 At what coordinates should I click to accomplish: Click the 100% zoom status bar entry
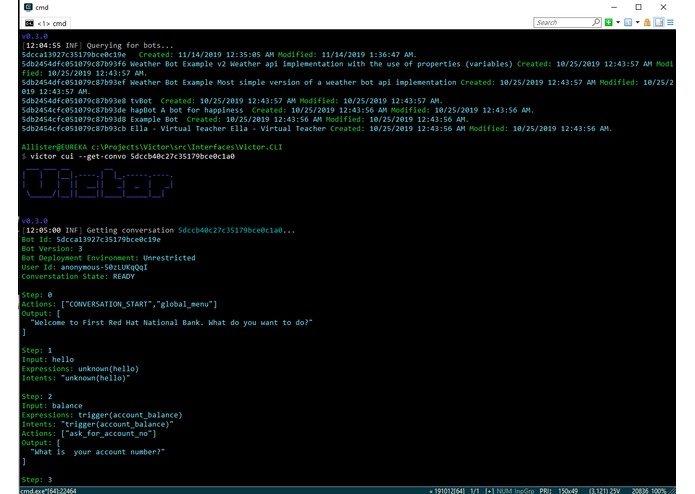pyautogui.click(x=659, y=491)
